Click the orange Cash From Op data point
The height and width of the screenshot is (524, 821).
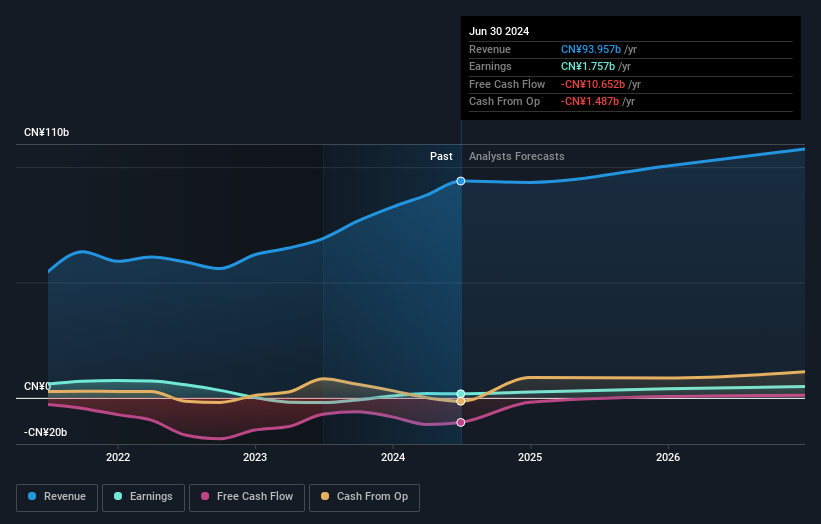click(x=461, y=402)
